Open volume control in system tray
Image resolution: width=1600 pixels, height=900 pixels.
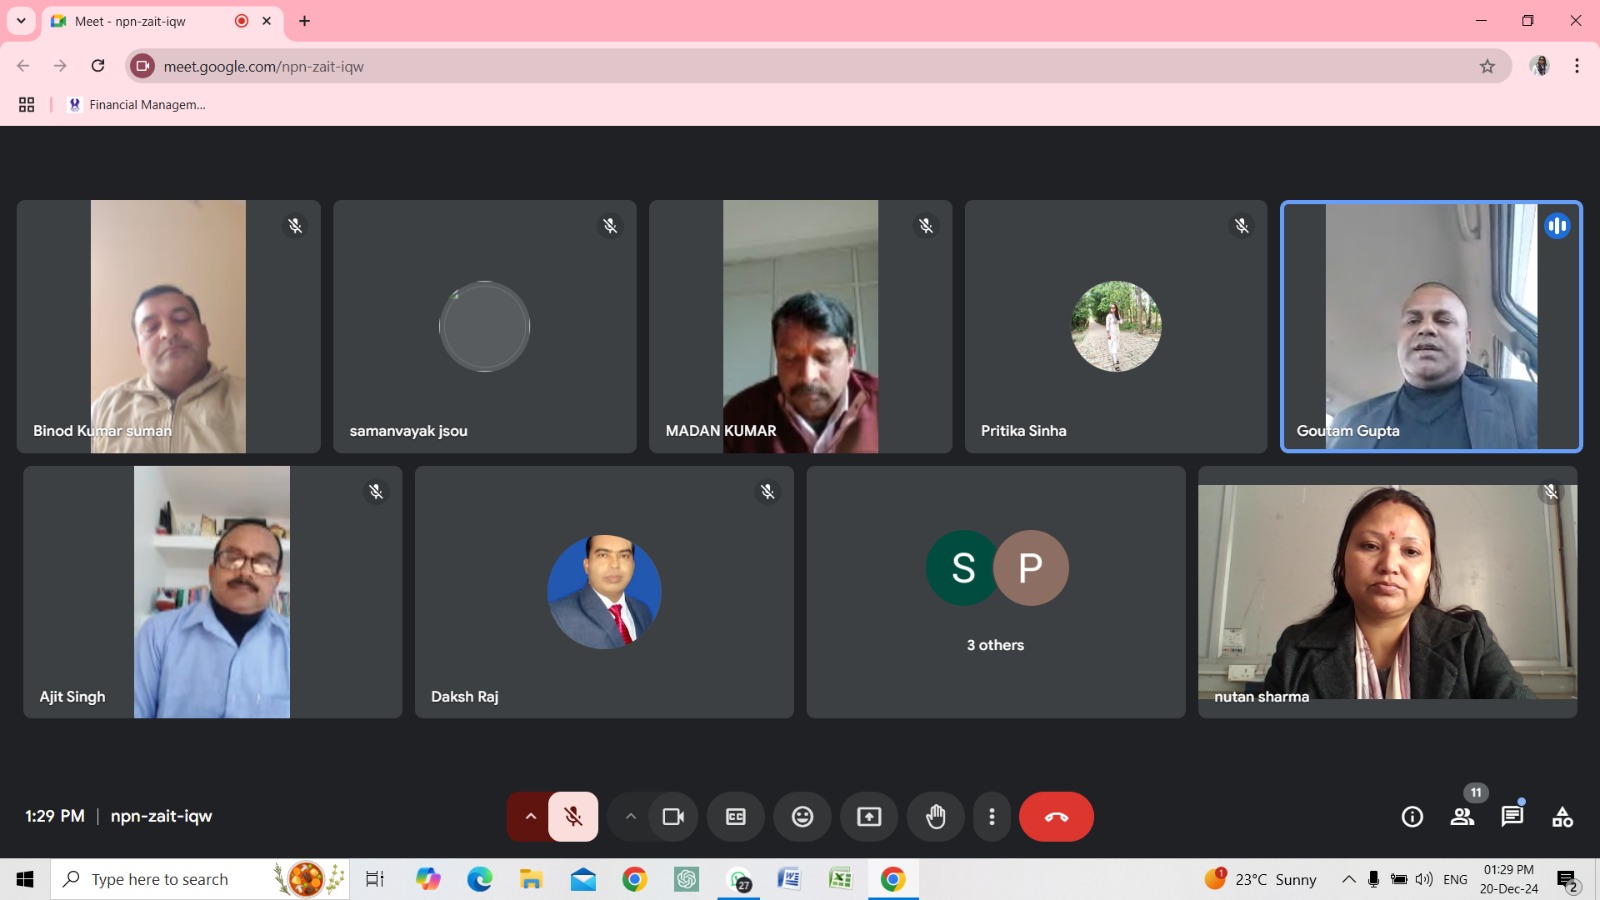coord(1424,879)
